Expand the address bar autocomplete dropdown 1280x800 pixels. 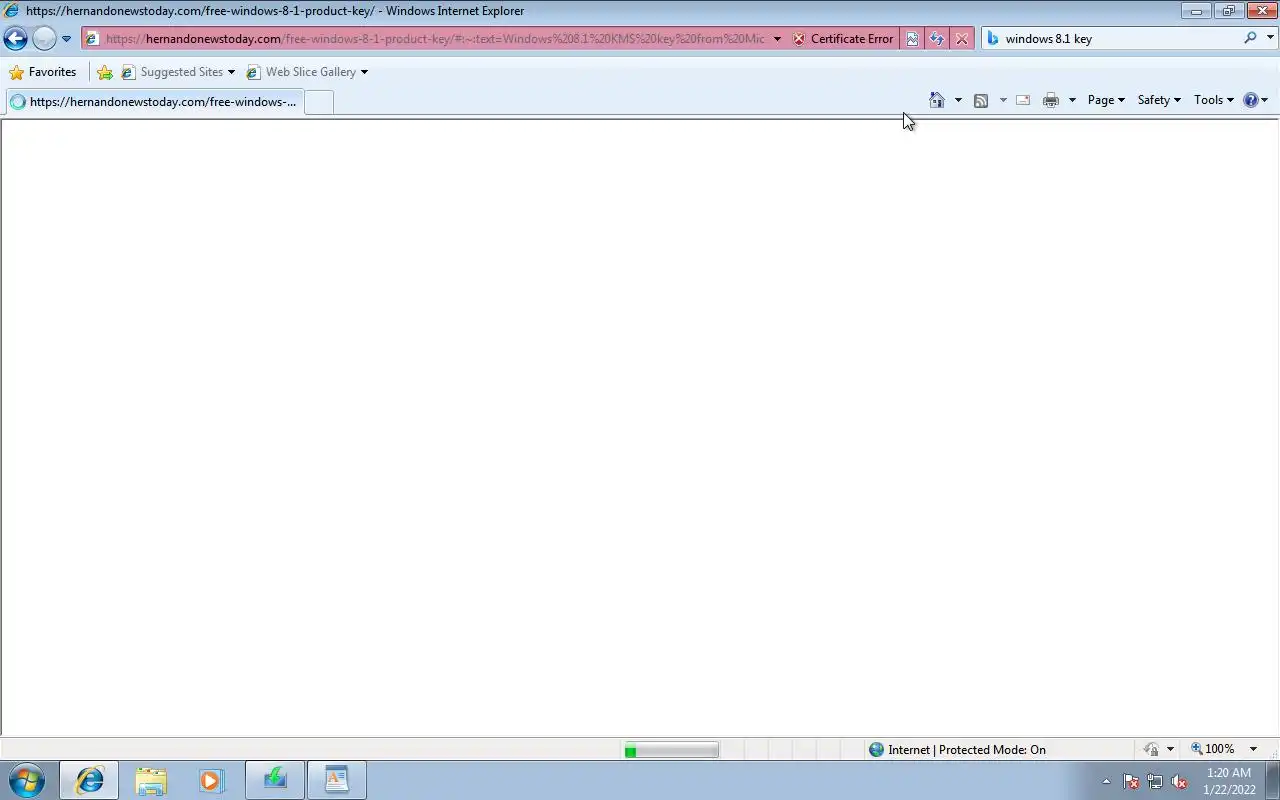click(x=777, y=39)
